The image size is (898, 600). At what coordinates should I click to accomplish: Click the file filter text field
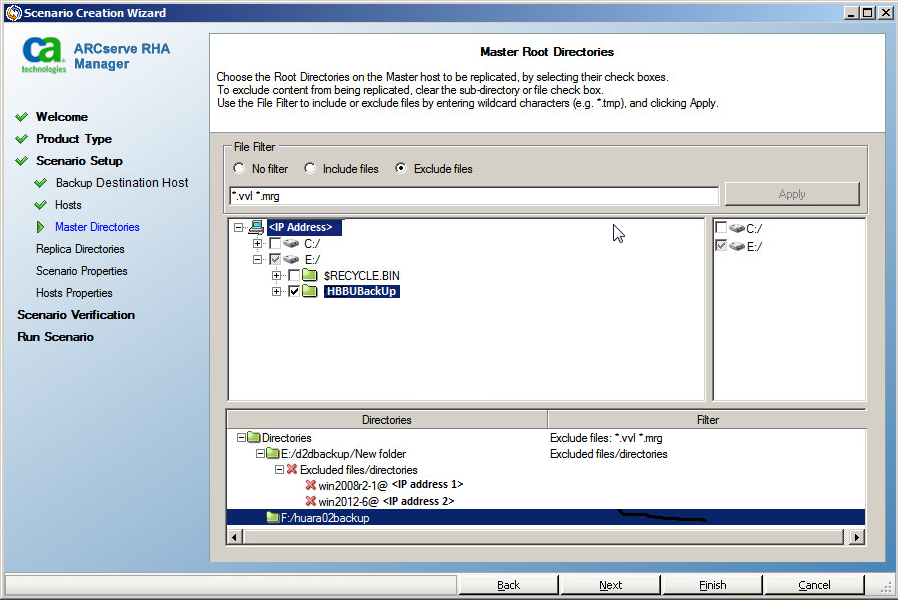tap(474, 196)
